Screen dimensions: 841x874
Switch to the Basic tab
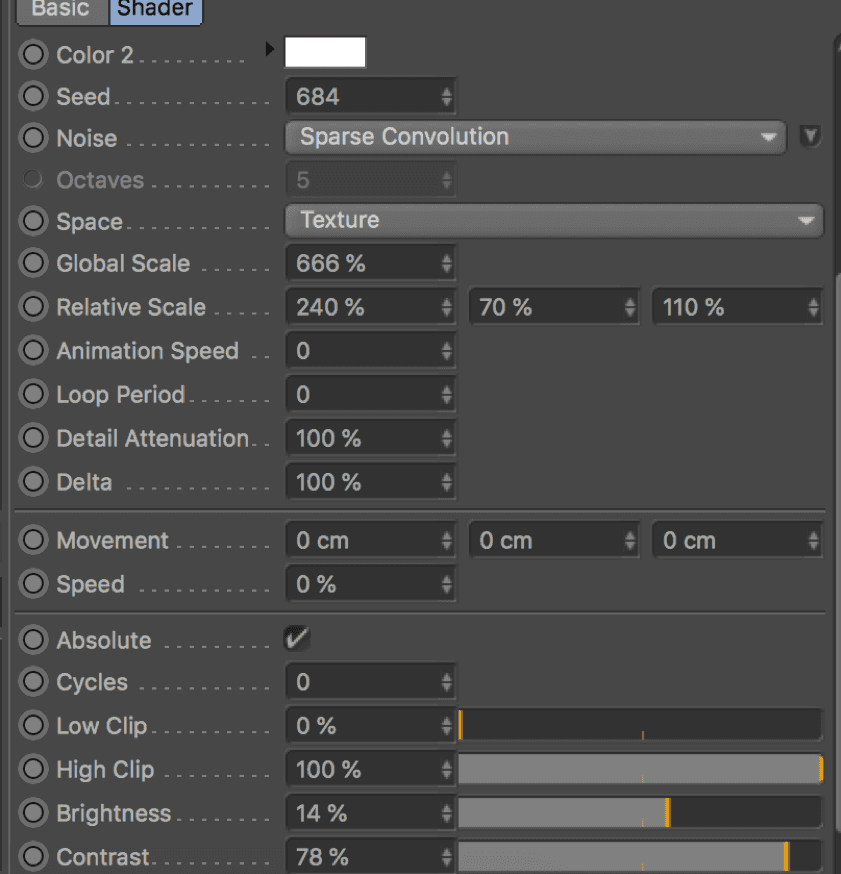coord(60,10)
